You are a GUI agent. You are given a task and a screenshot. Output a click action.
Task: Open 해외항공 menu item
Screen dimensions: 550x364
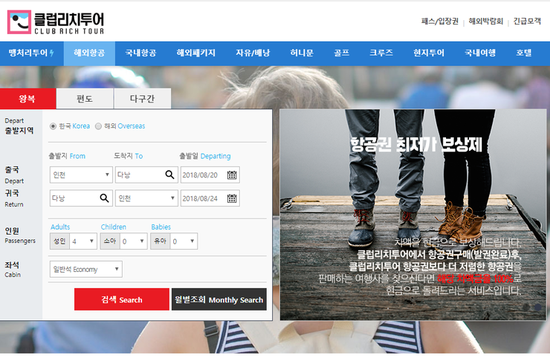[x=89, y=53]
